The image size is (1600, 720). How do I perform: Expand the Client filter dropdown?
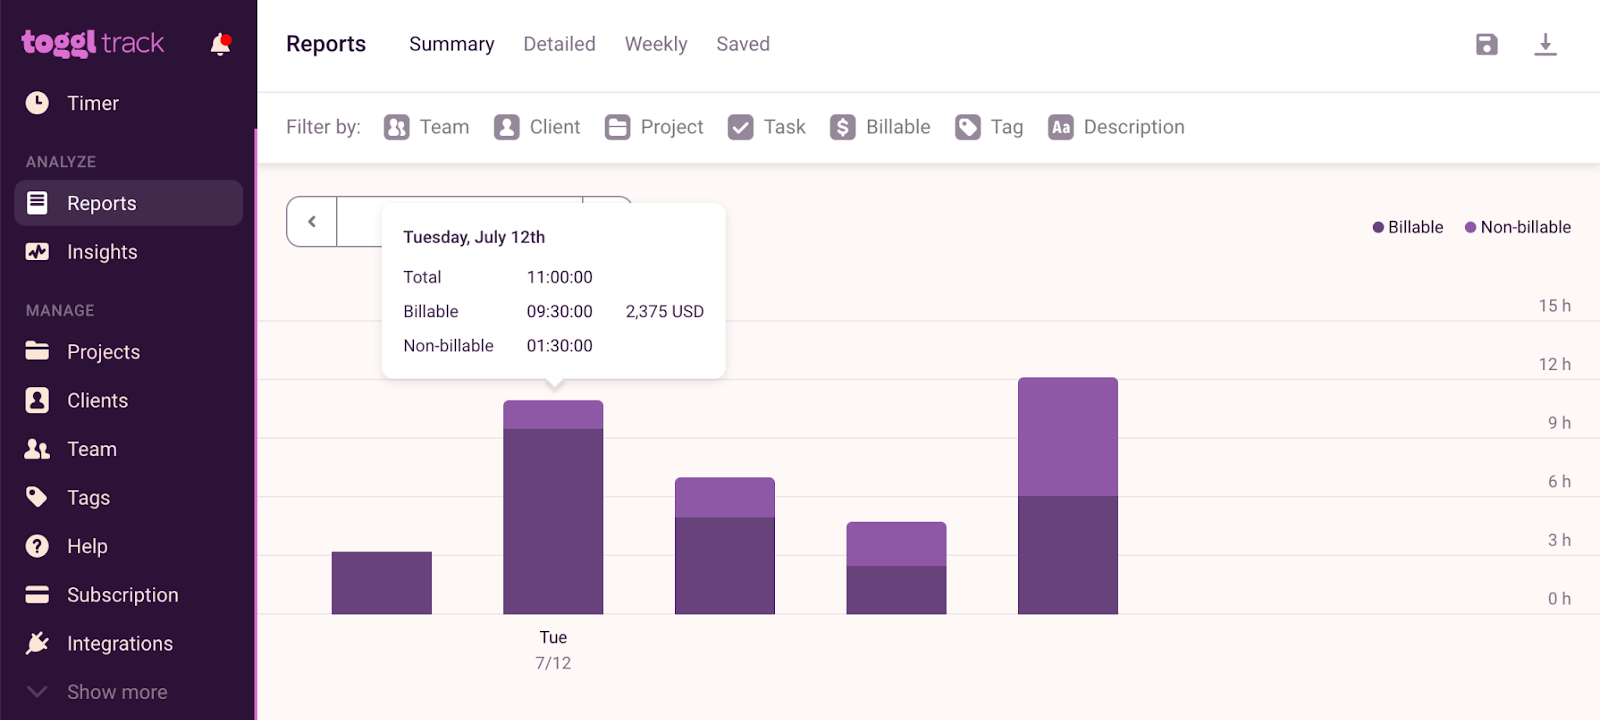click(x=537, y=127)
